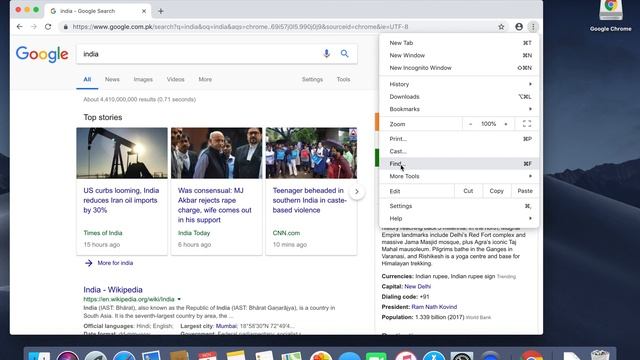Select New Incognito Window menu item
The height and width of the screenshot is (360, 640).
coord(459,68)
